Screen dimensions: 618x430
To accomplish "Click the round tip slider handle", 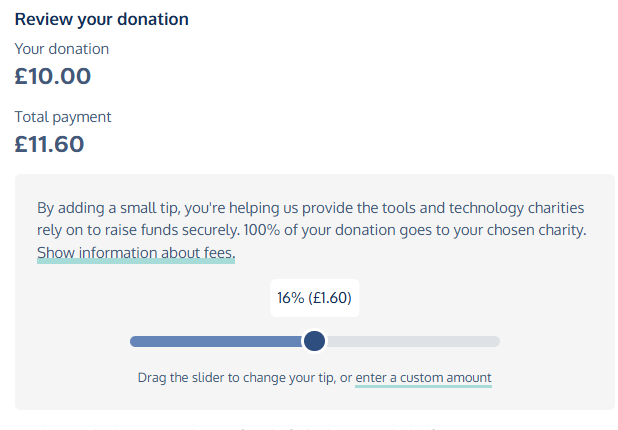I will pos(314,342).
